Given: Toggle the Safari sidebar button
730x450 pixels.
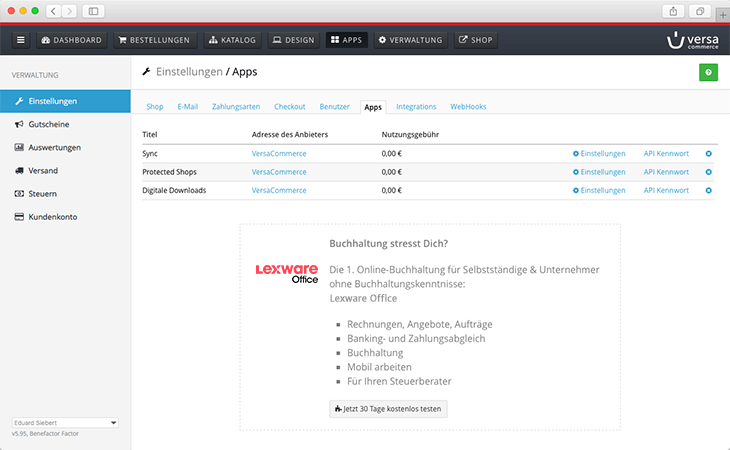Looking at the screenshot, I should tap(95, 10).
